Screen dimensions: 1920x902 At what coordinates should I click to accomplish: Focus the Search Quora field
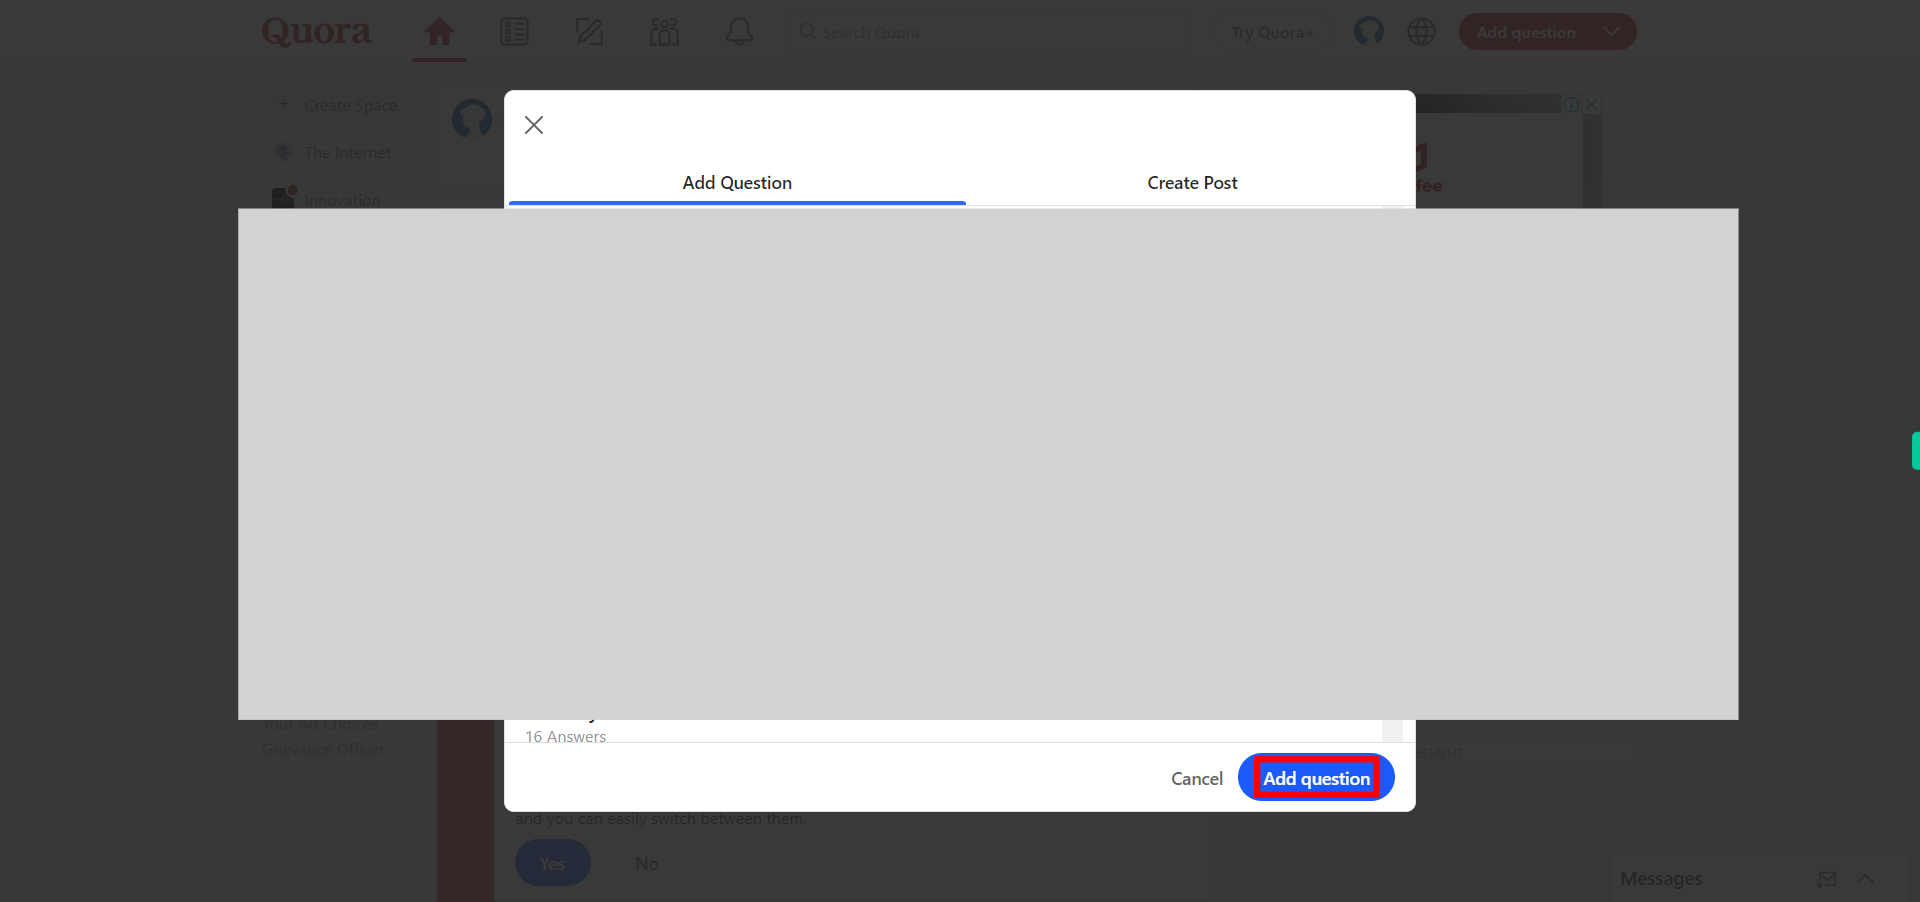coord(991,32)
